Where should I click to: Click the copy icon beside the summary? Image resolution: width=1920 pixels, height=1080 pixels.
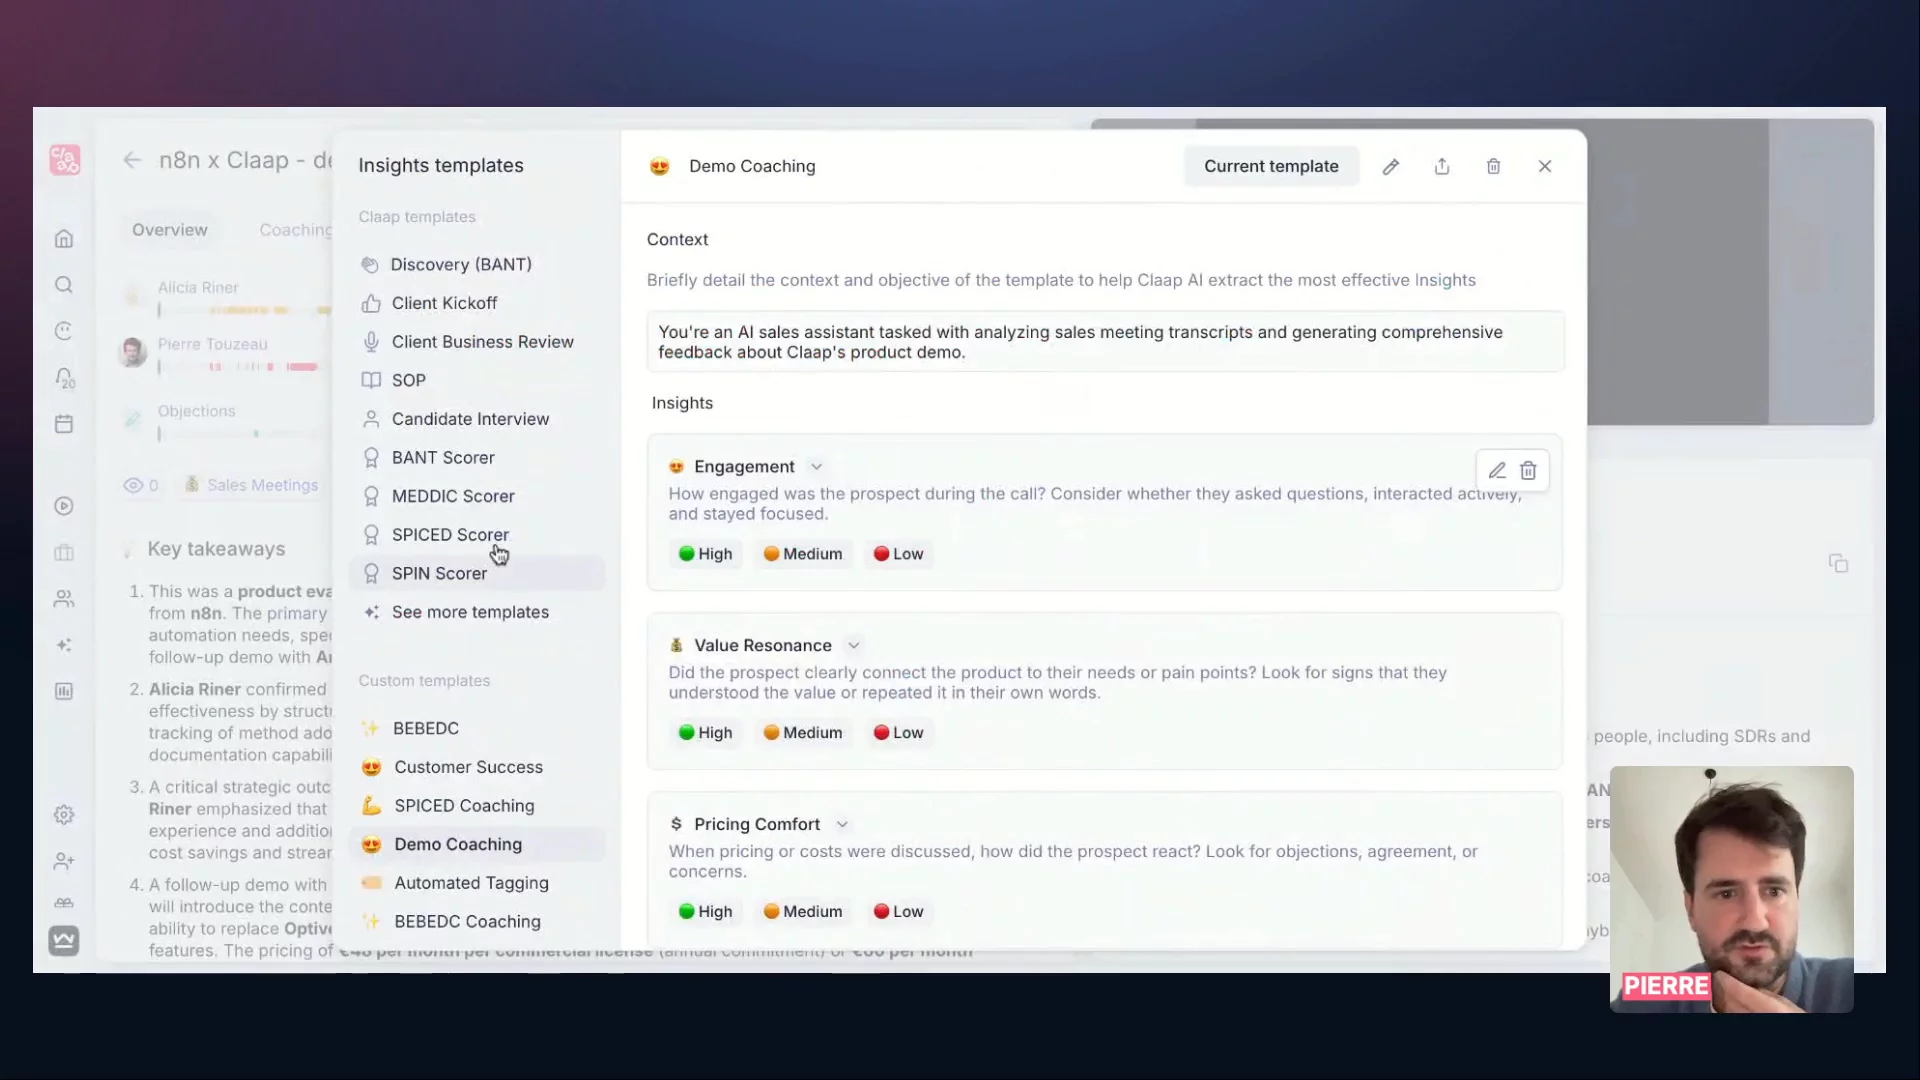[1838, 563]
